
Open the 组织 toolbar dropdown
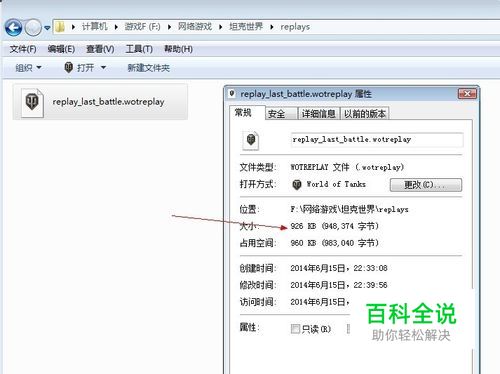[x=28, y=68]
